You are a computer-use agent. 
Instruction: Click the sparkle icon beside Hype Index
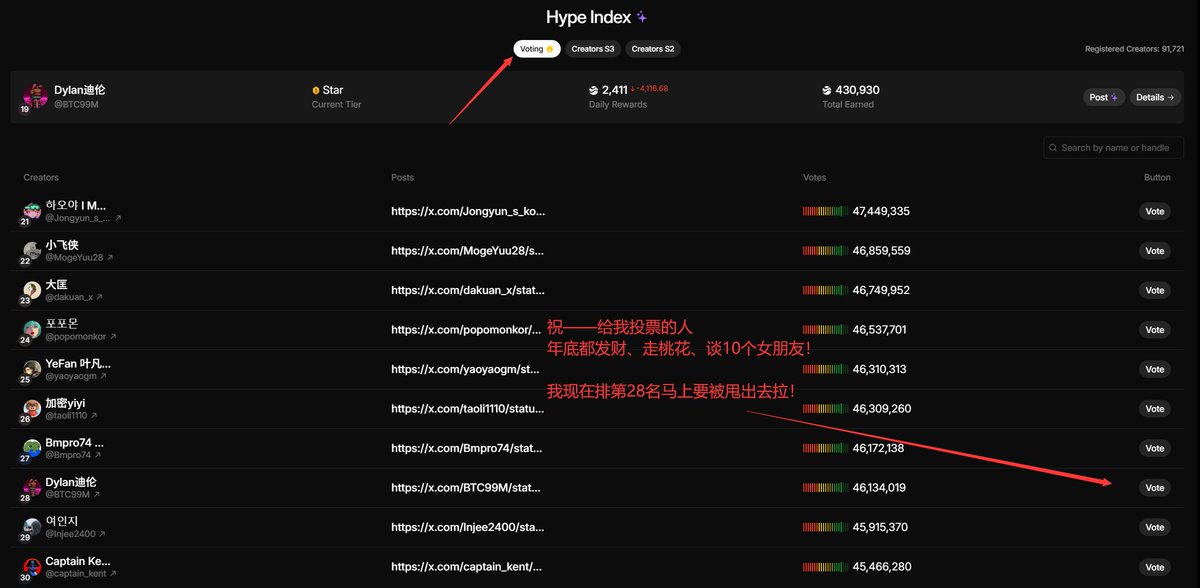click(642, 17)
